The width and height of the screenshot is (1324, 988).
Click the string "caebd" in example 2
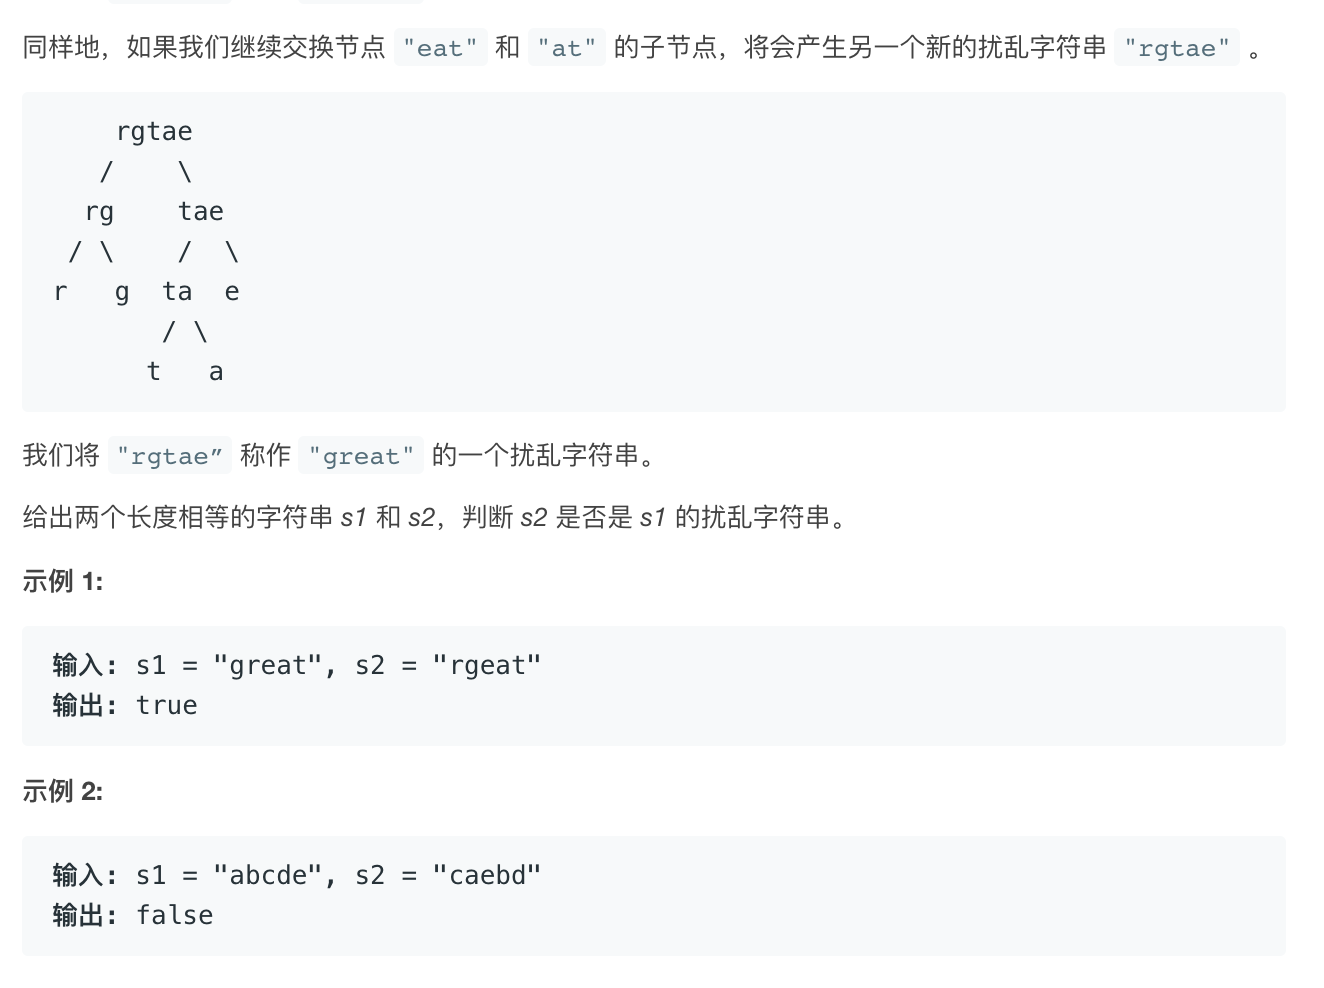pyautogui.click(x=487, y=875)
